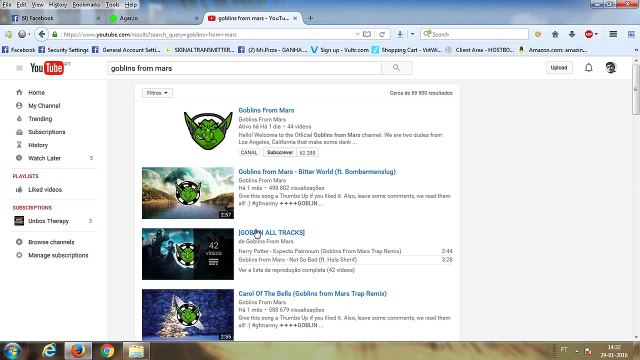Focus the Firefox Search box
The height and width of the screenshot is (360, 640).
pyautogui.click(x=474, y=34)
